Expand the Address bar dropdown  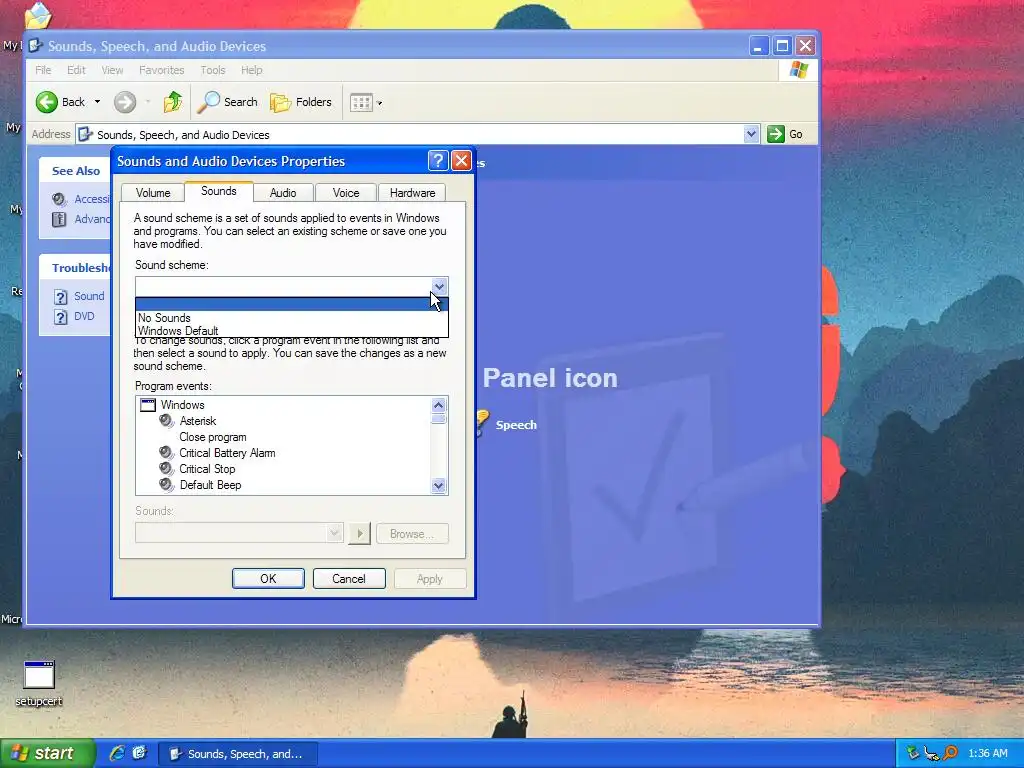751,135
